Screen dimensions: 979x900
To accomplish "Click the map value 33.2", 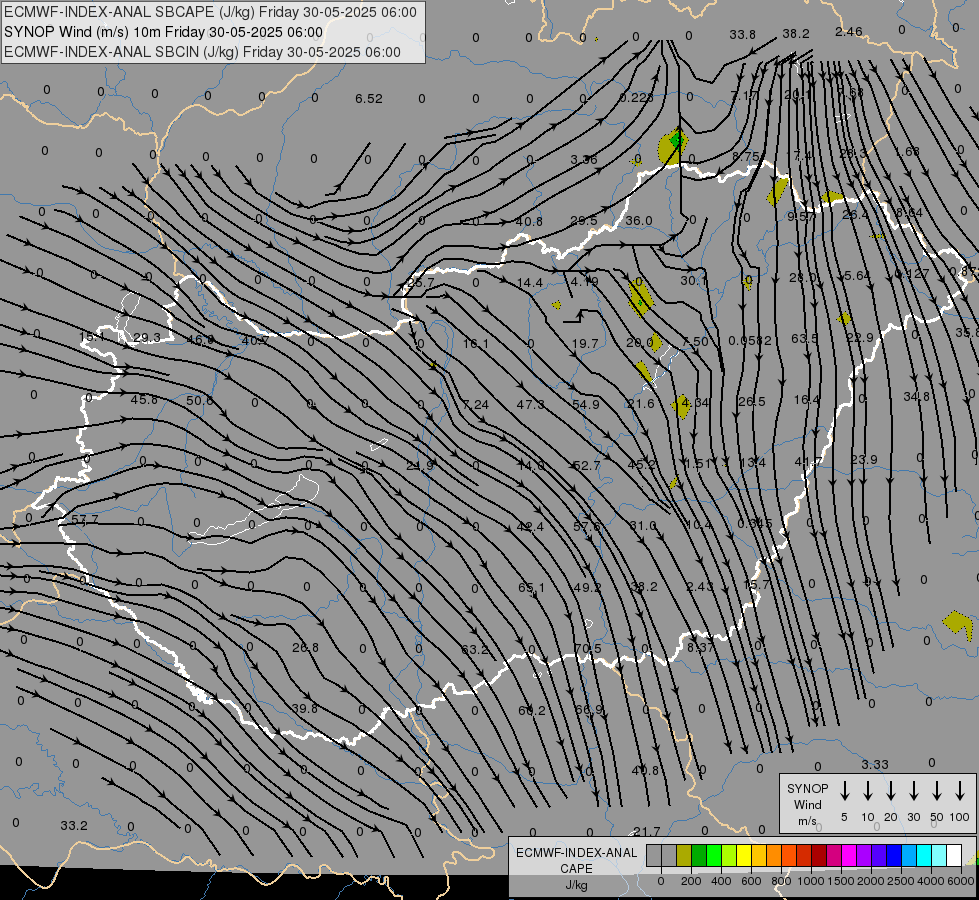I will click(x=74, y=825).
